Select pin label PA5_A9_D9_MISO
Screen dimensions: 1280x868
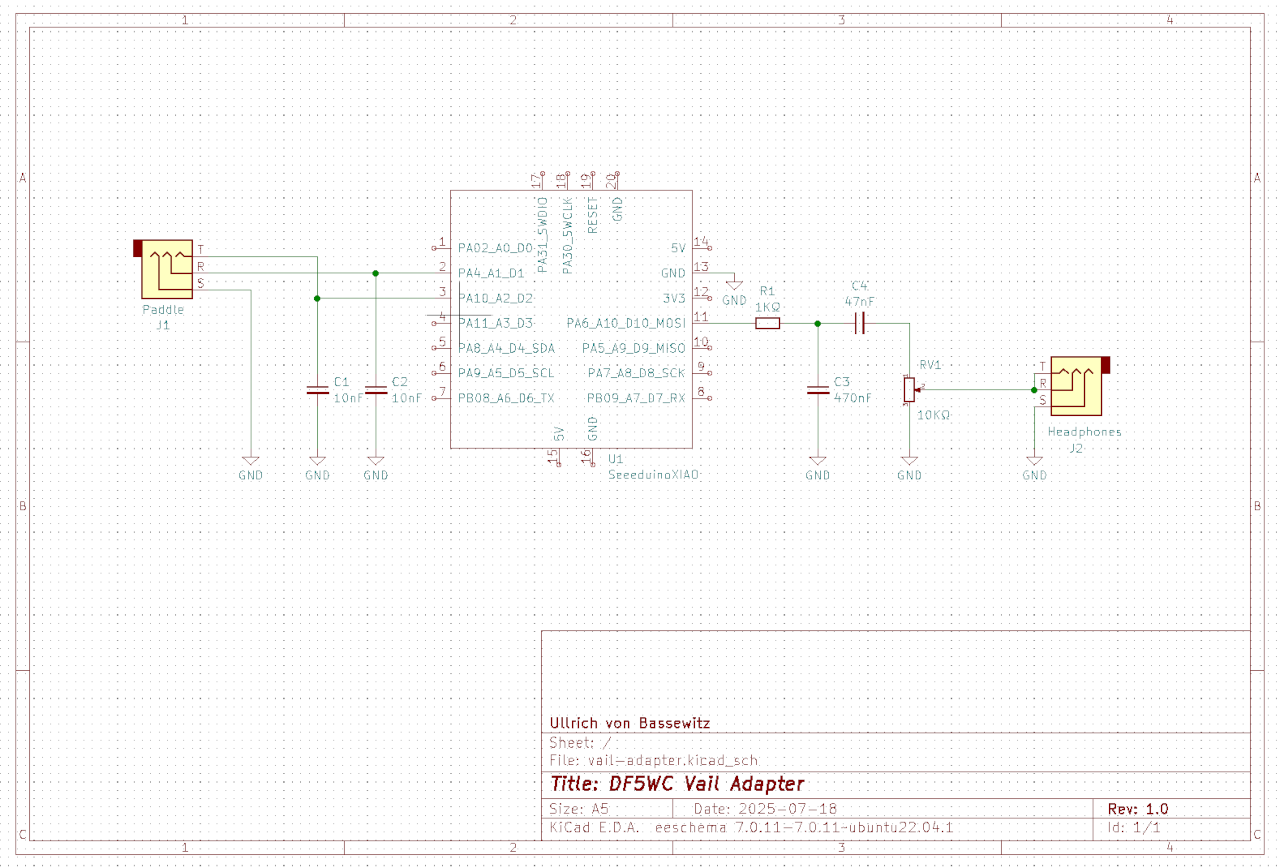[x=634, y=348]
